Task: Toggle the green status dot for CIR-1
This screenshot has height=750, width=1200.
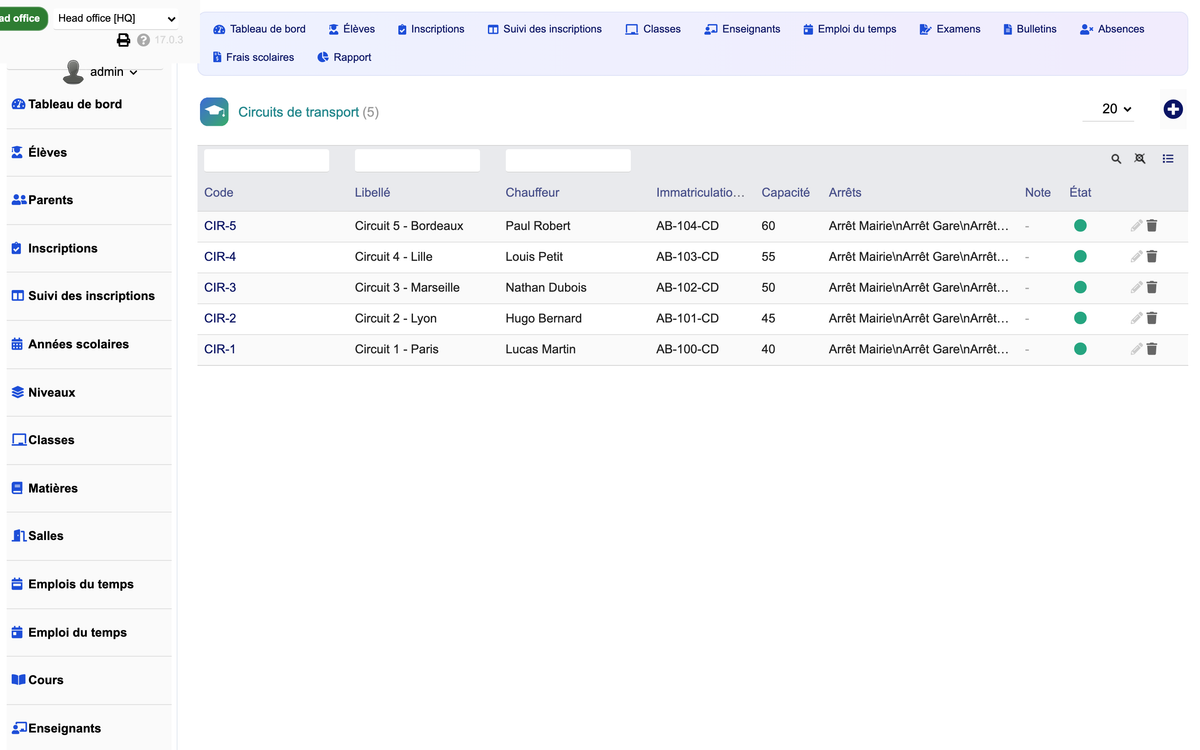Action: point(1080,350)
